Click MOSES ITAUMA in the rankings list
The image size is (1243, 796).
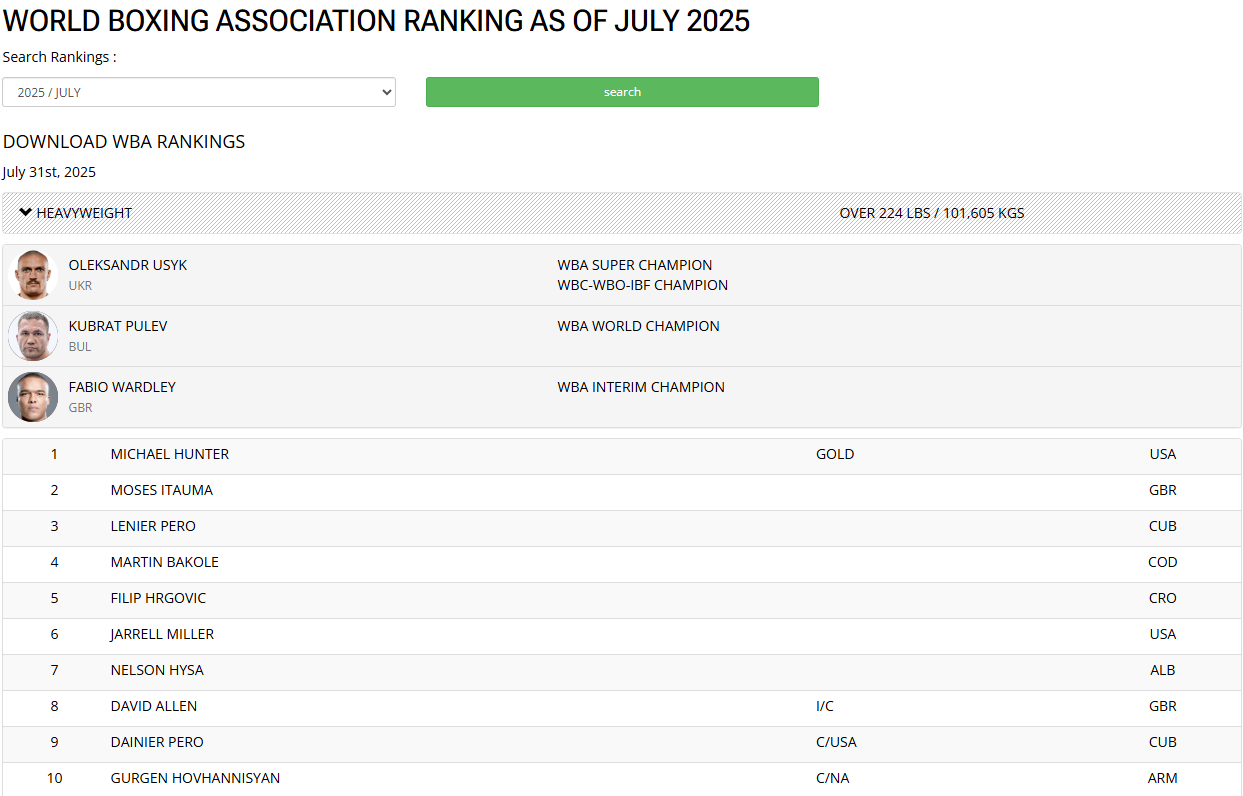(162, 490)
